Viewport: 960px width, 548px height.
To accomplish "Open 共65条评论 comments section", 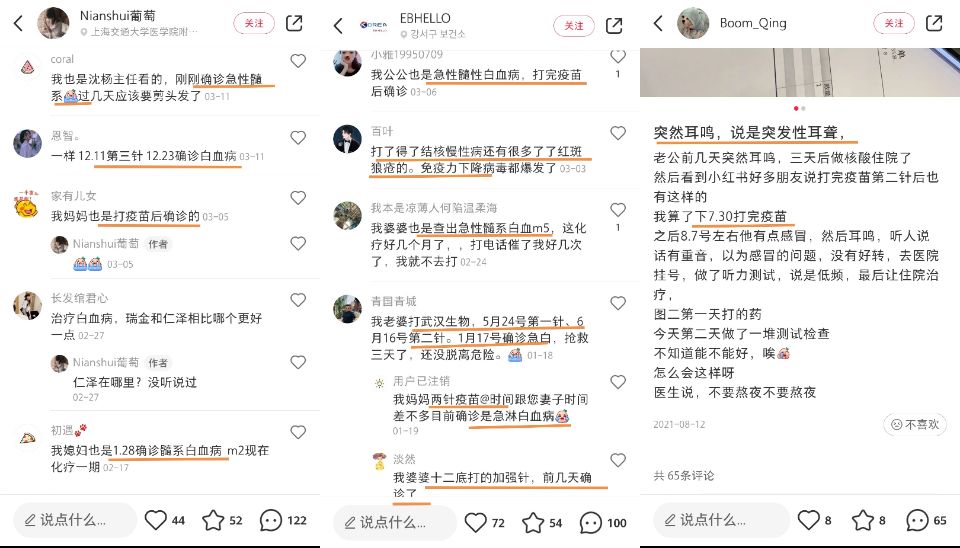I will (683, 476).
